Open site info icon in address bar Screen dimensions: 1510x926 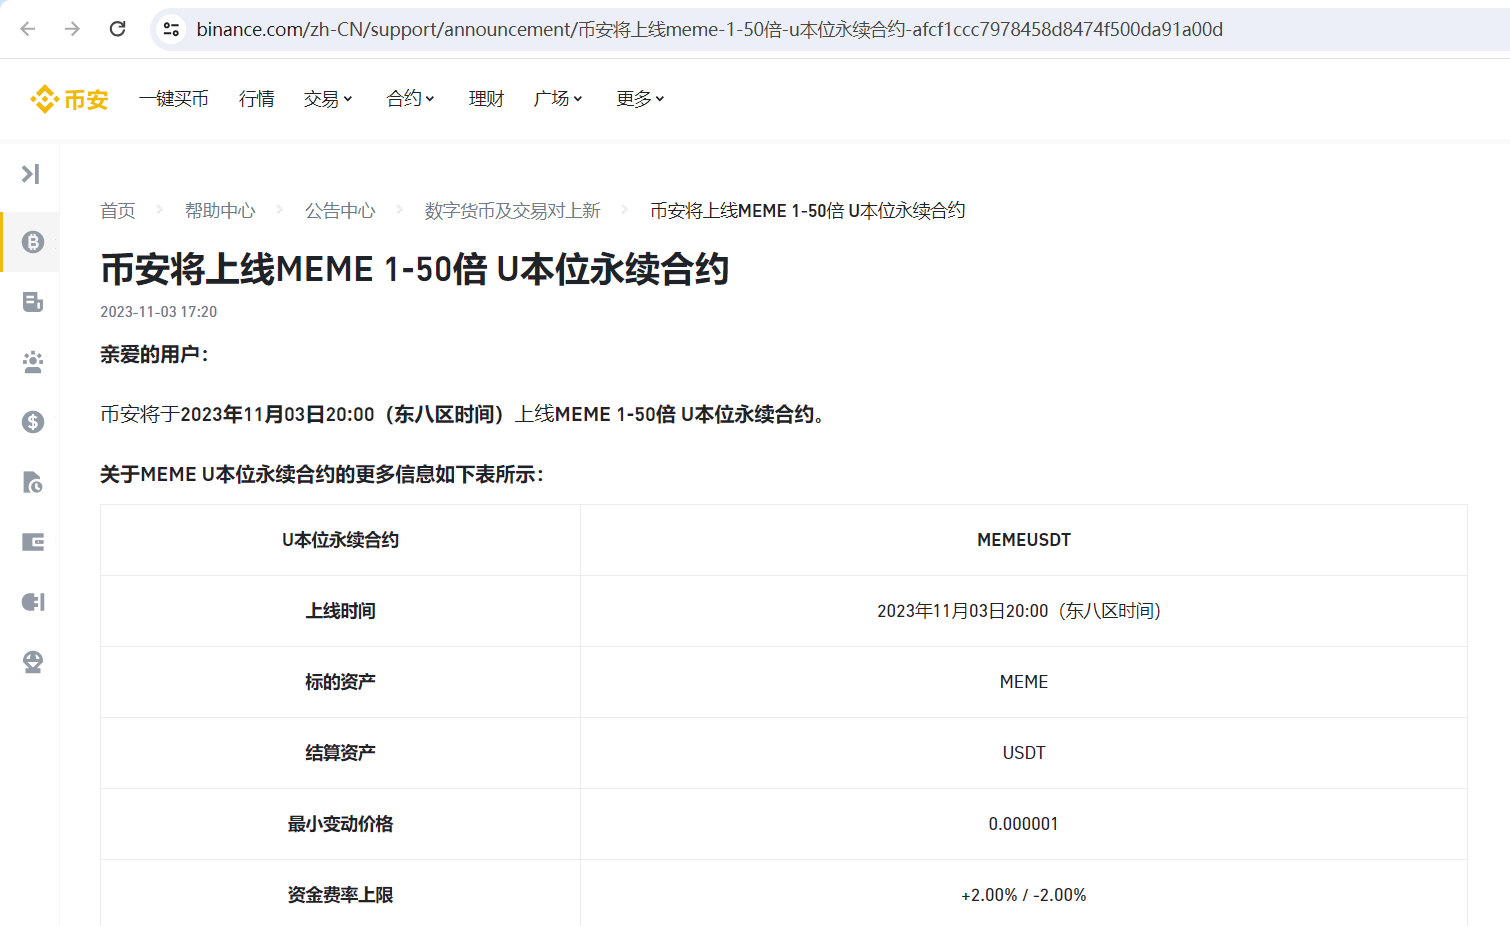(172, 29)
